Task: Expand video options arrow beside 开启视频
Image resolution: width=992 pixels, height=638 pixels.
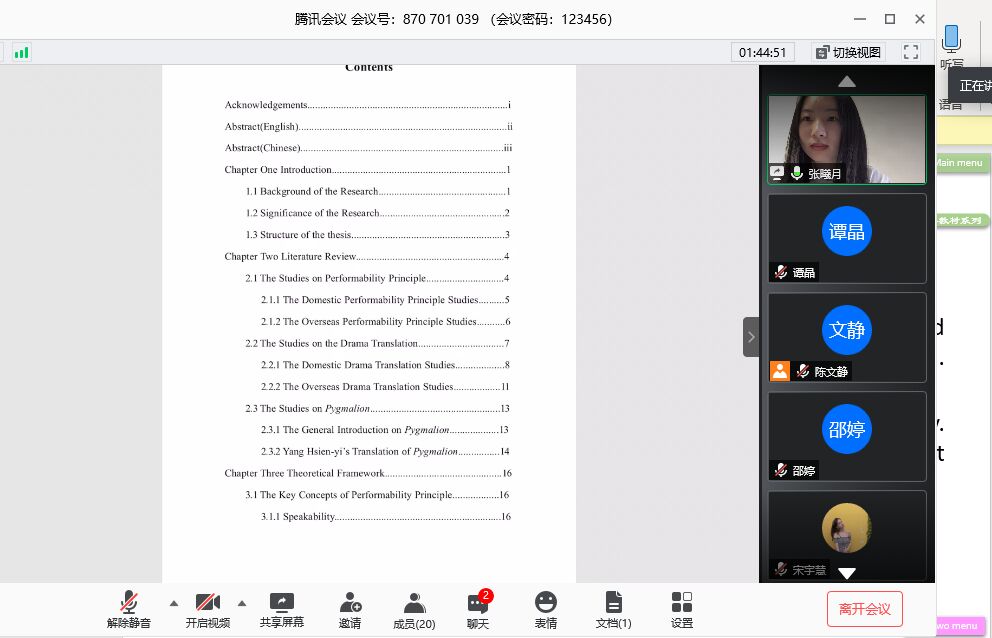Action: (x=241, y=603)
